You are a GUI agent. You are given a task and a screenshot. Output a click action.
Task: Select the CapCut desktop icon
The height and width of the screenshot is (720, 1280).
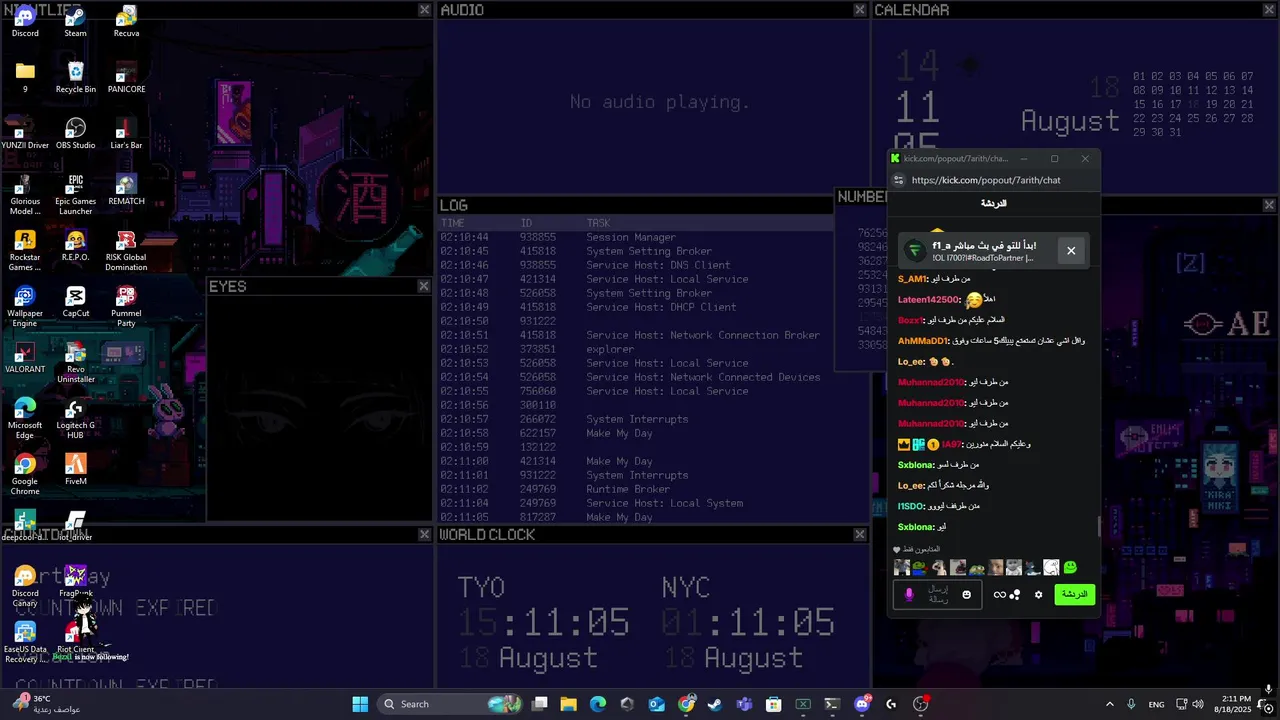[75, 301]
